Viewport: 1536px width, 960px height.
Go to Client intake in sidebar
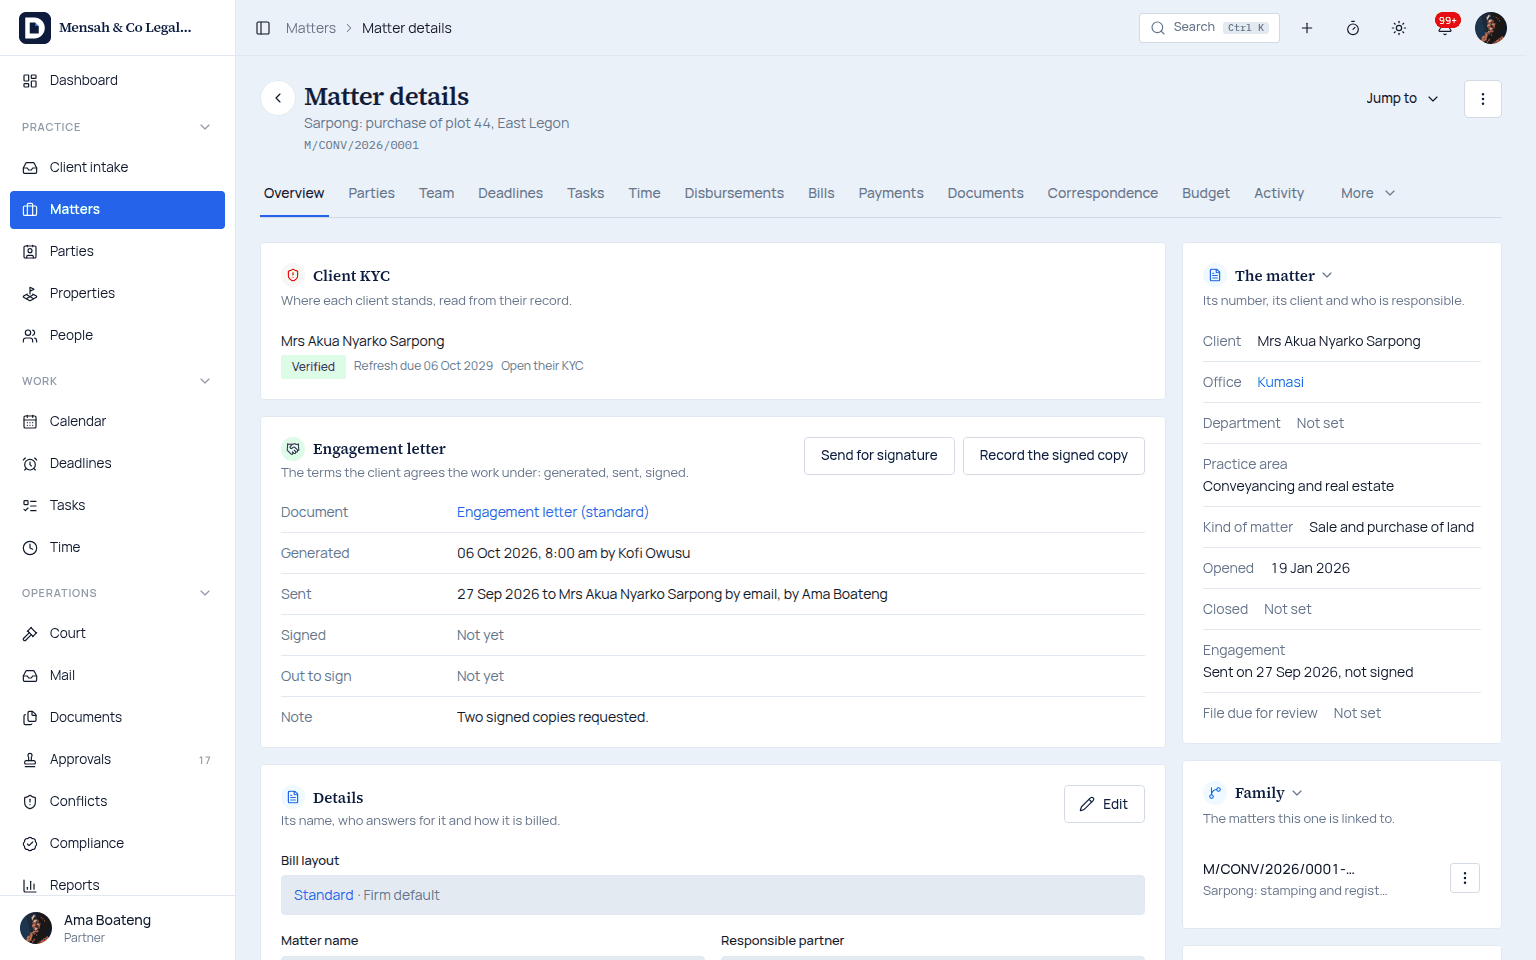coord(117,167)
